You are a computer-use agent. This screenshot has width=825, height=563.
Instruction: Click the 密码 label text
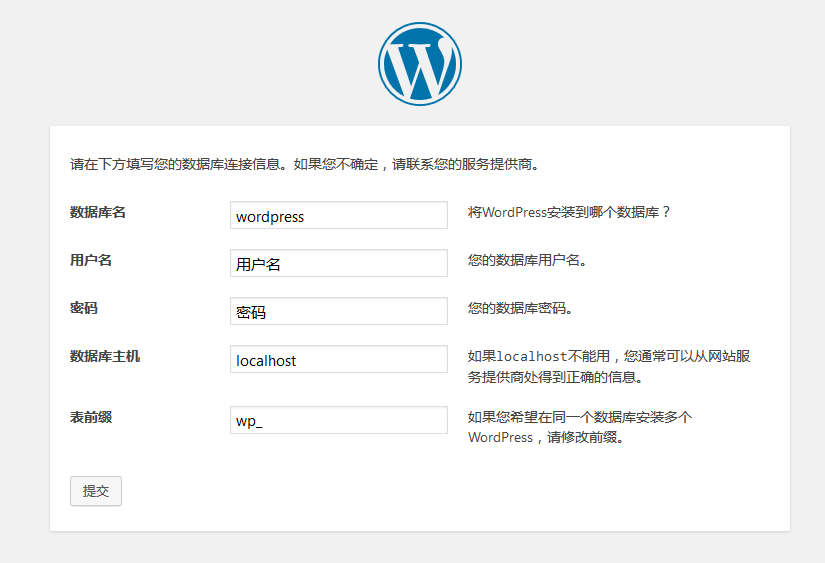pyautogui.click(x=84, y=308)
